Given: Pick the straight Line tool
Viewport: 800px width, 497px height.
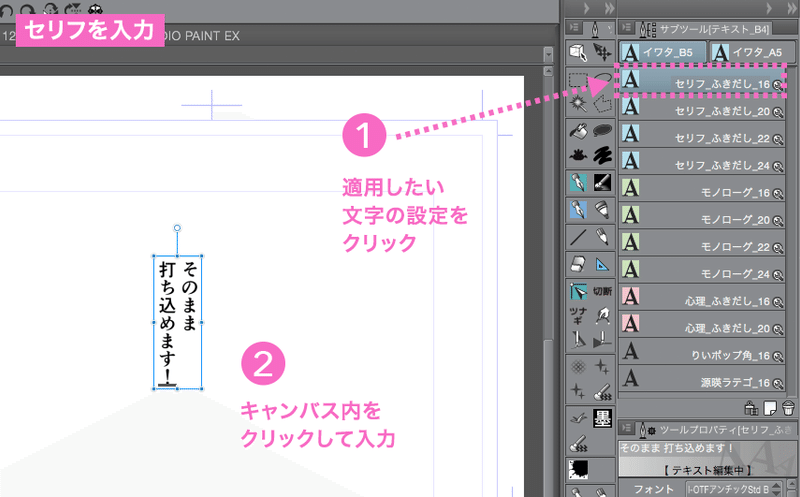Looking at the screenshot, I should (578, 237).
